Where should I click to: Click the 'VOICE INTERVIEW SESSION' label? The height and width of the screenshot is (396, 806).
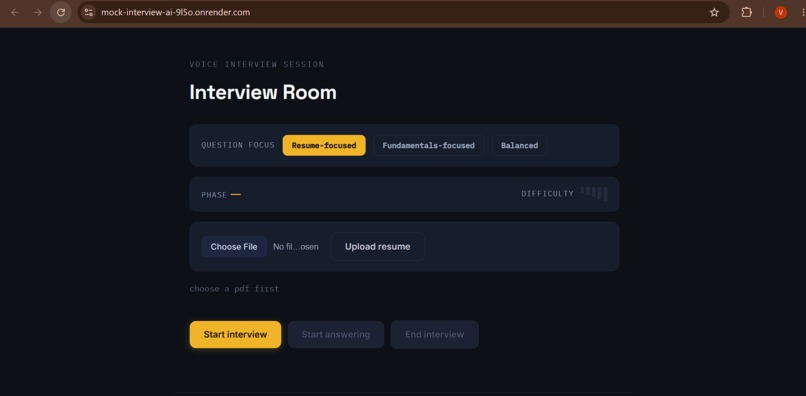[x=257, y=64]
